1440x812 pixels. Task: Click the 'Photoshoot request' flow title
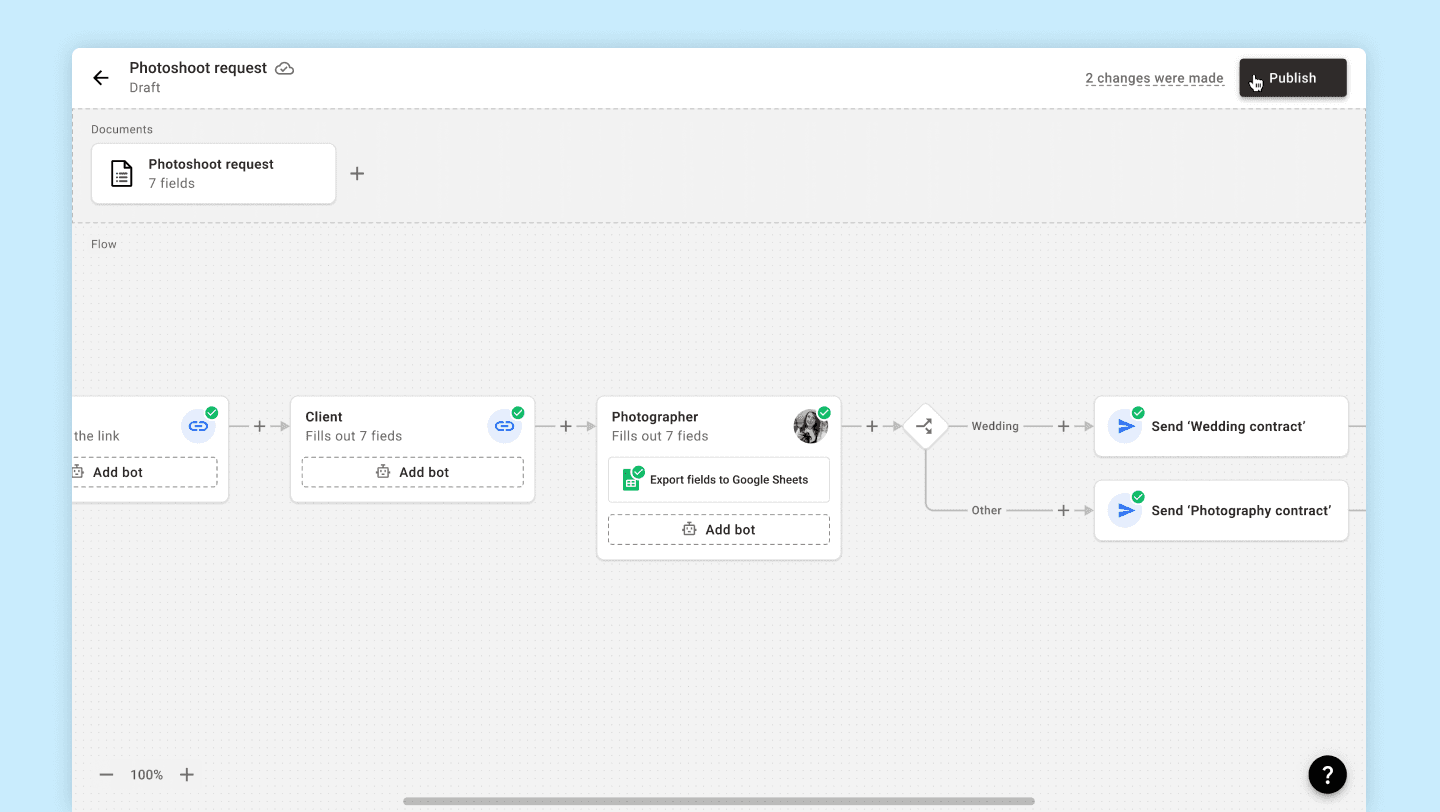pos(198,68)
